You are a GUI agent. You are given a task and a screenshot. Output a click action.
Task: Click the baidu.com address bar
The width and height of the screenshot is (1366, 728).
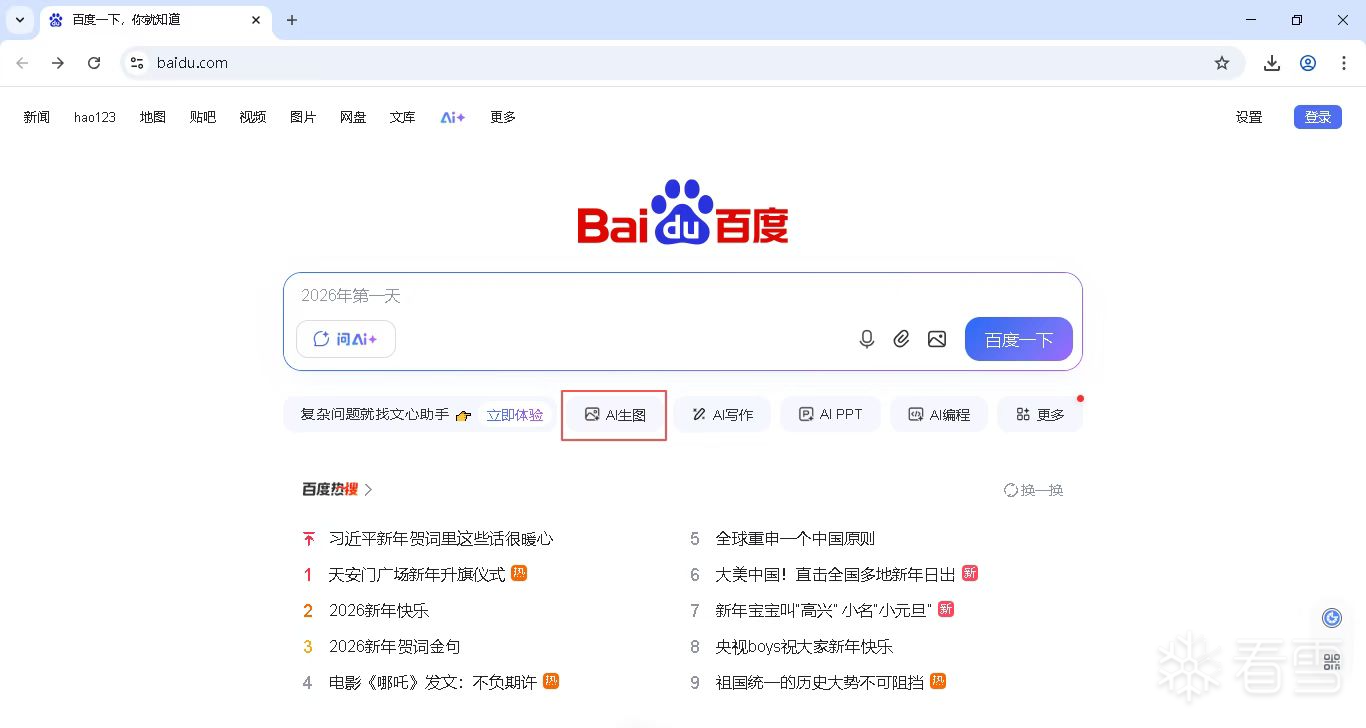[x=680, y=63]
